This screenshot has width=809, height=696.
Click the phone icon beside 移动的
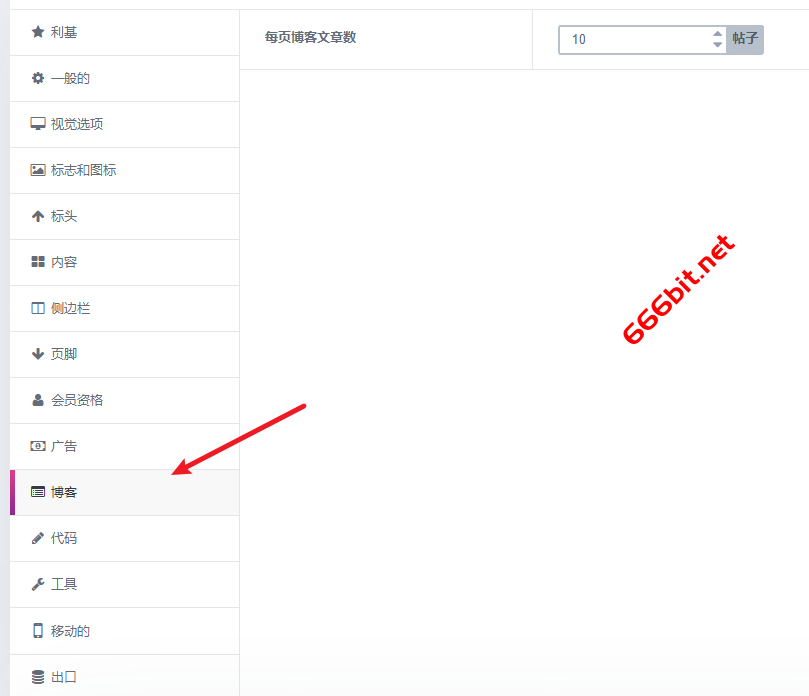(x=38, y=630)
